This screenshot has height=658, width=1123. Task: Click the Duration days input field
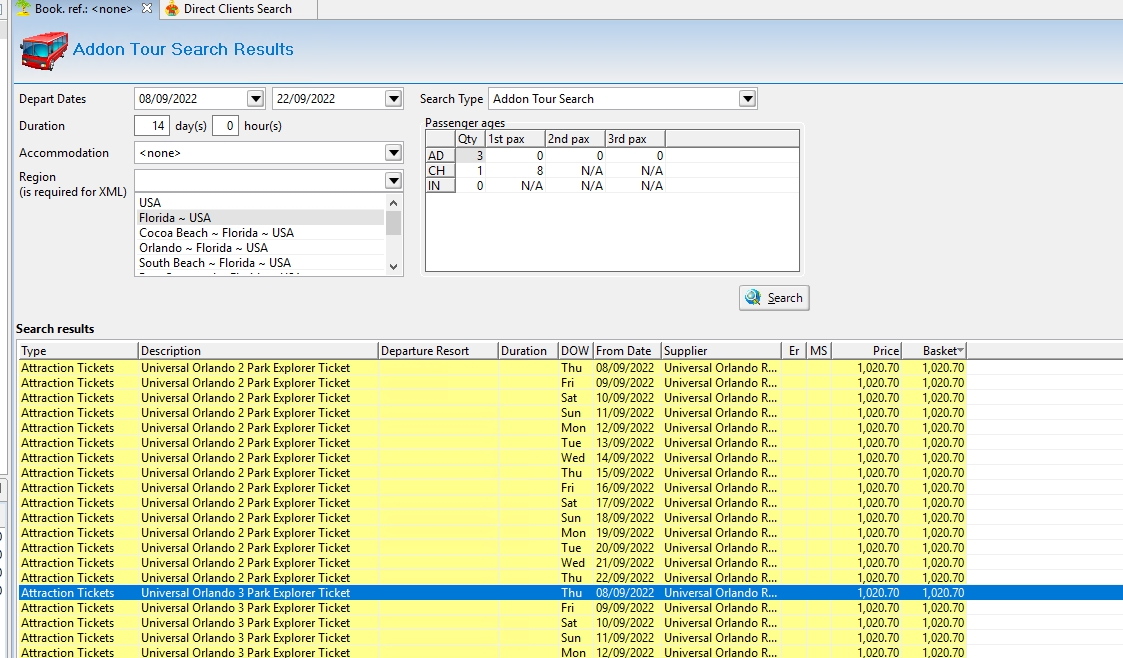(x=152, y=126)
